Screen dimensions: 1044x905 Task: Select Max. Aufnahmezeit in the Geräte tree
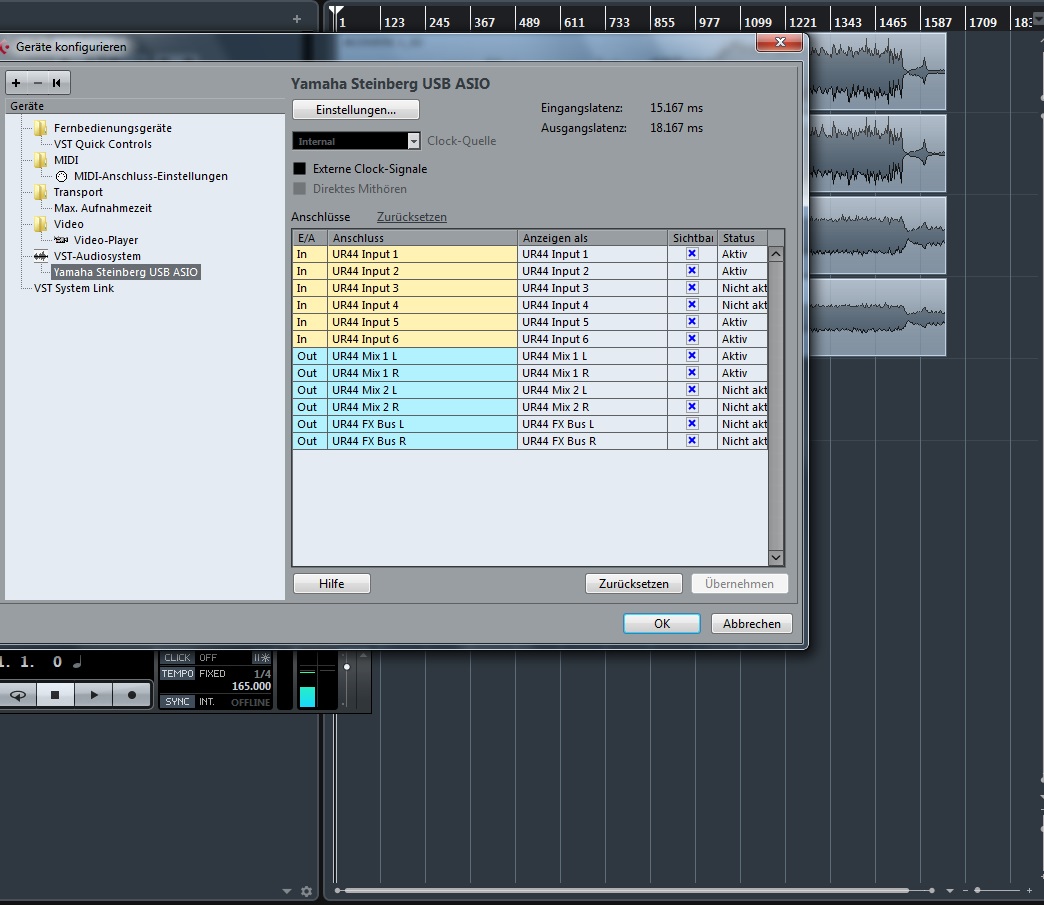point(103,208)
